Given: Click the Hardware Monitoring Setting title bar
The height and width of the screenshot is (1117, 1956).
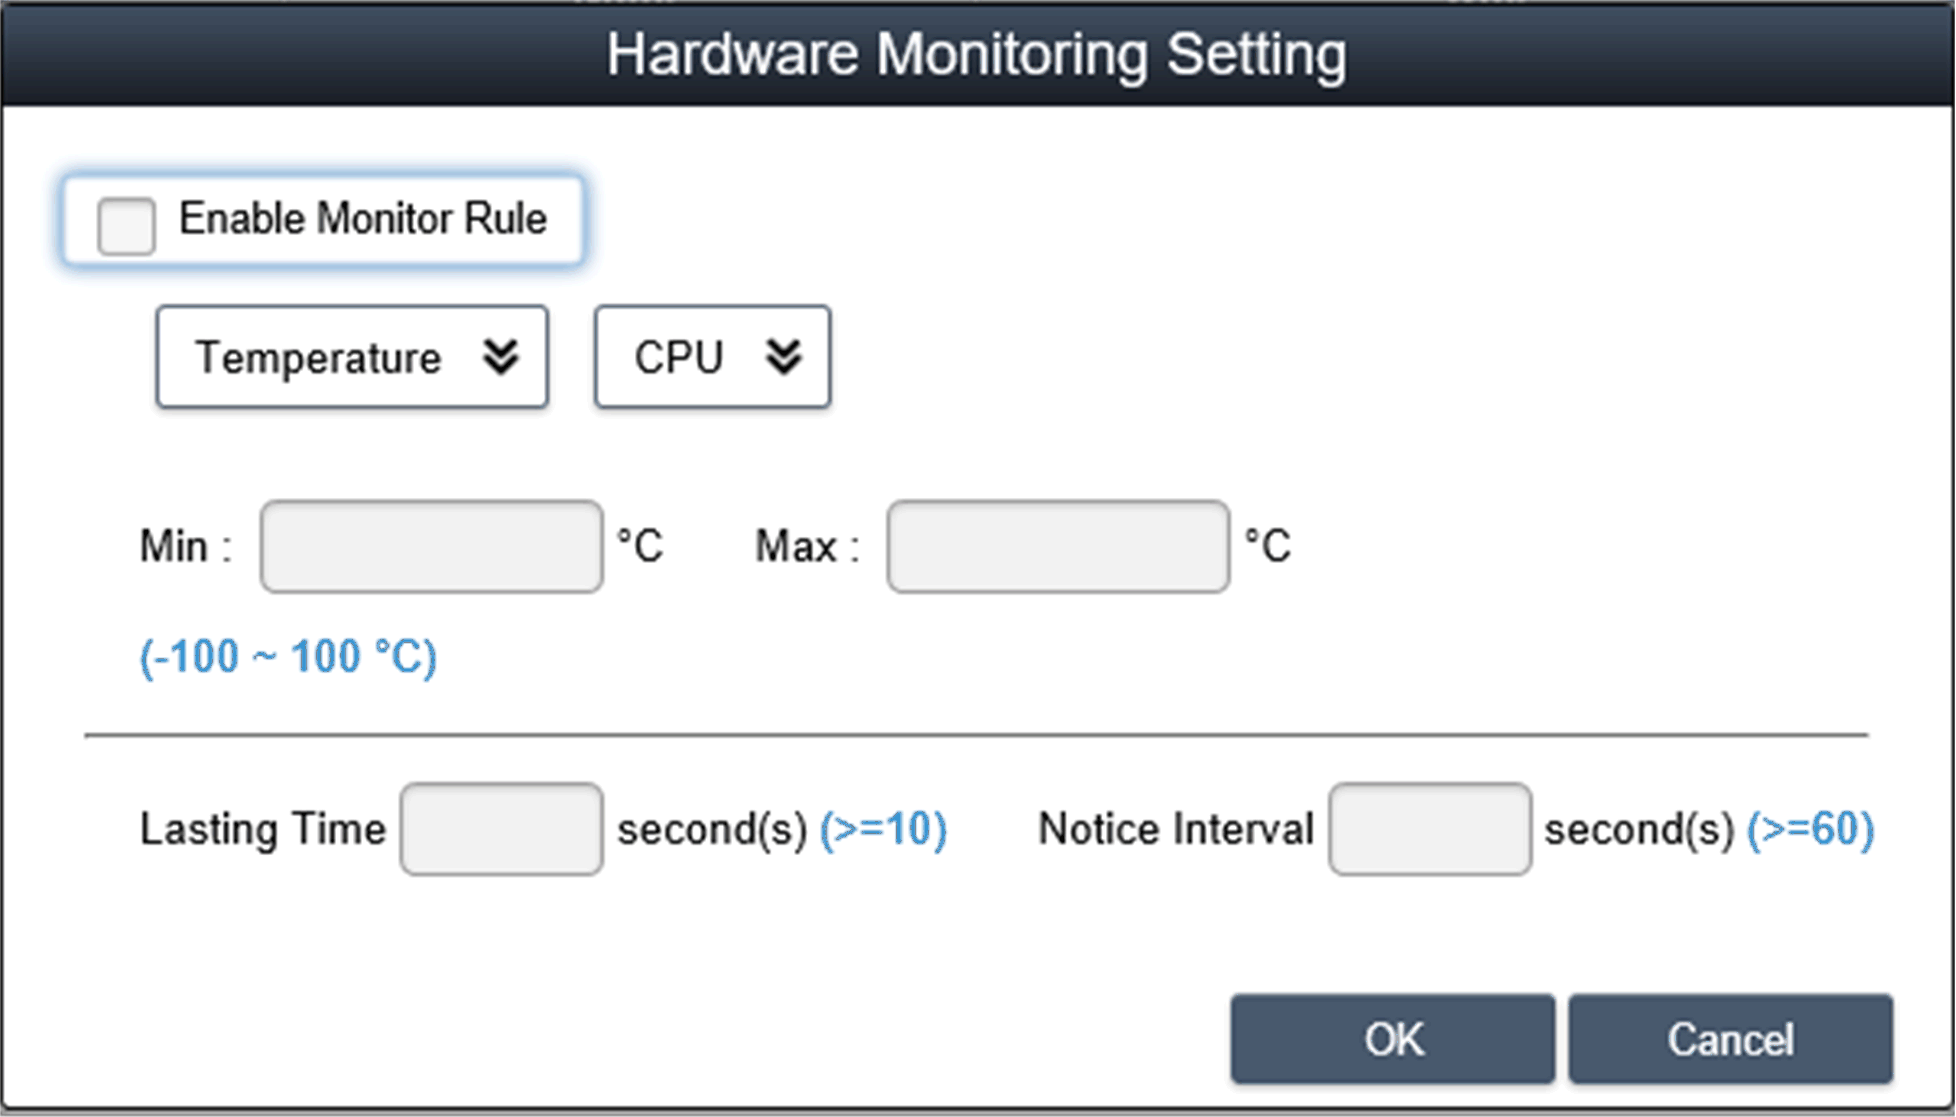Looking at the screenshot, I should 976,54.
